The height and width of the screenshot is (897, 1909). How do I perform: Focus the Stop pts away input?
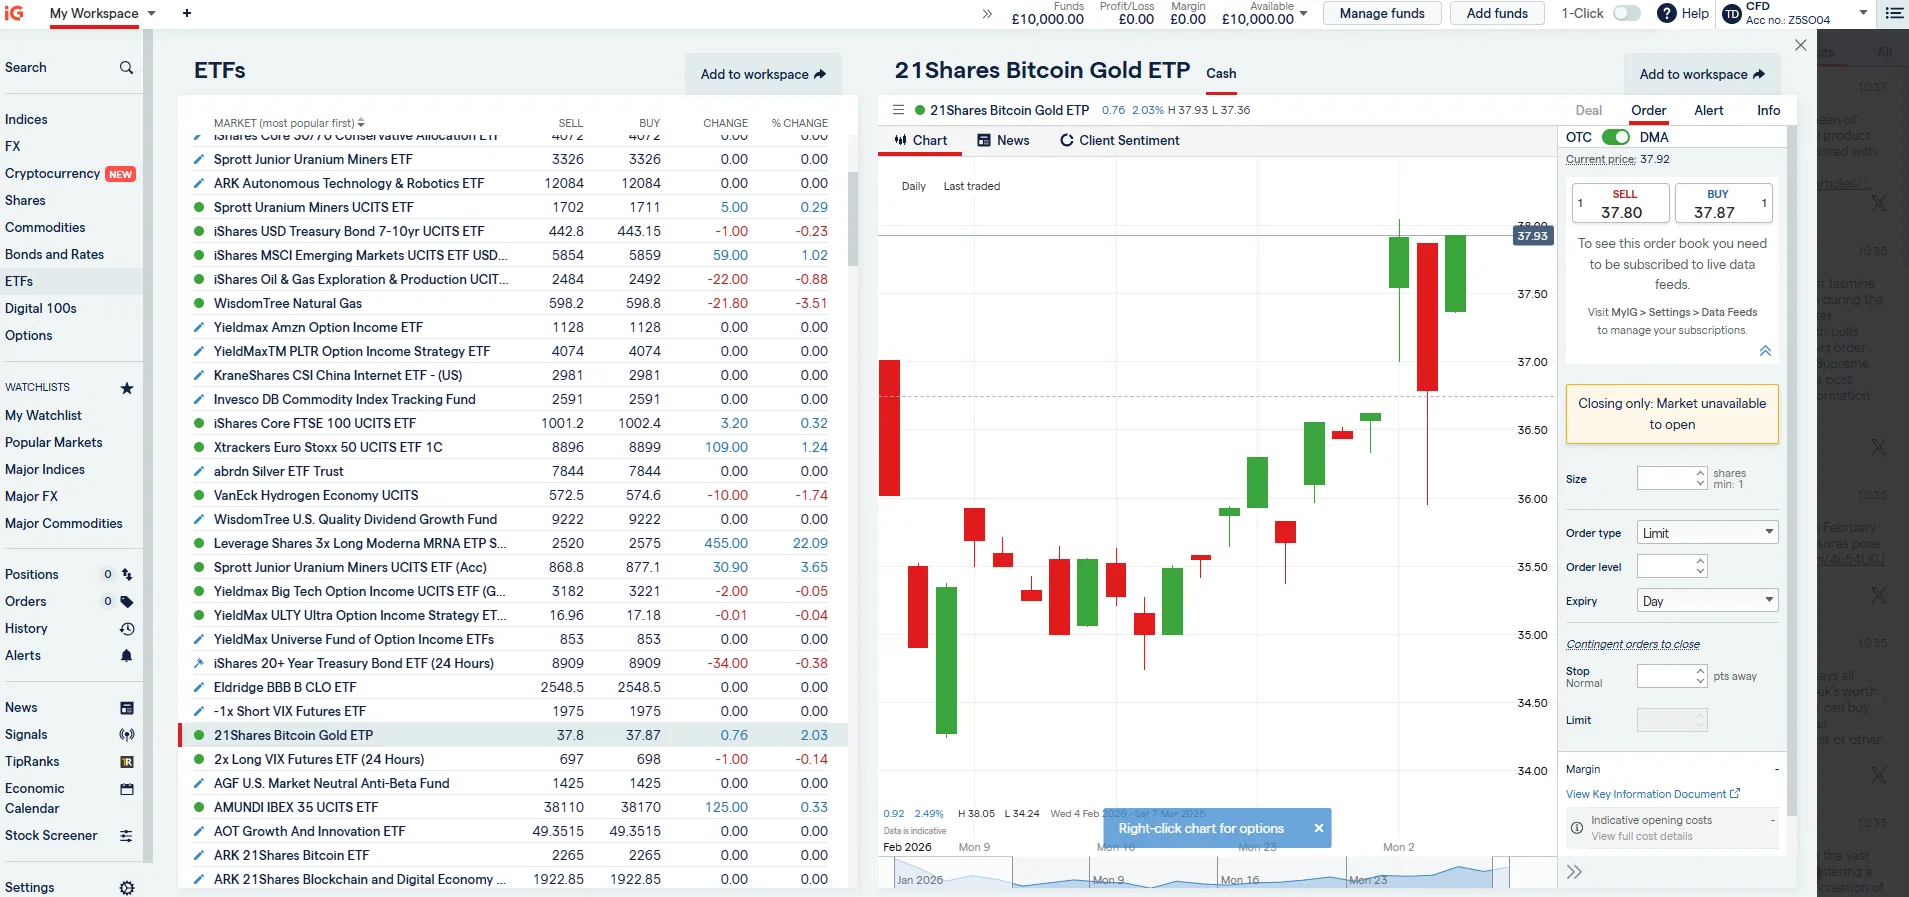[x=1665, y=676]
